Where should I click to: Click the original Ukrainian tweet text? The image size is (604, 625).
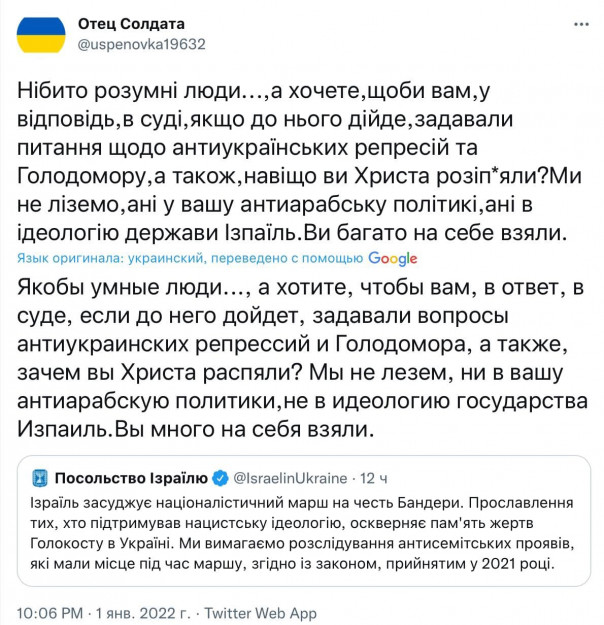[x=290, y=162]
